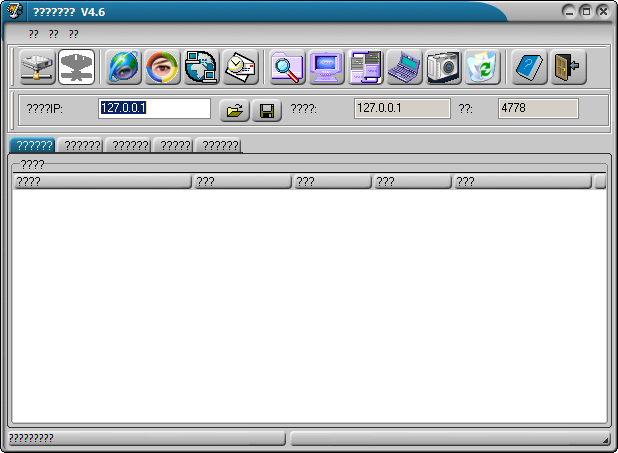Click the network connect drive icon
Image resolution: width=618 pixels, height=453 pixels.
[x=38, y=67]
